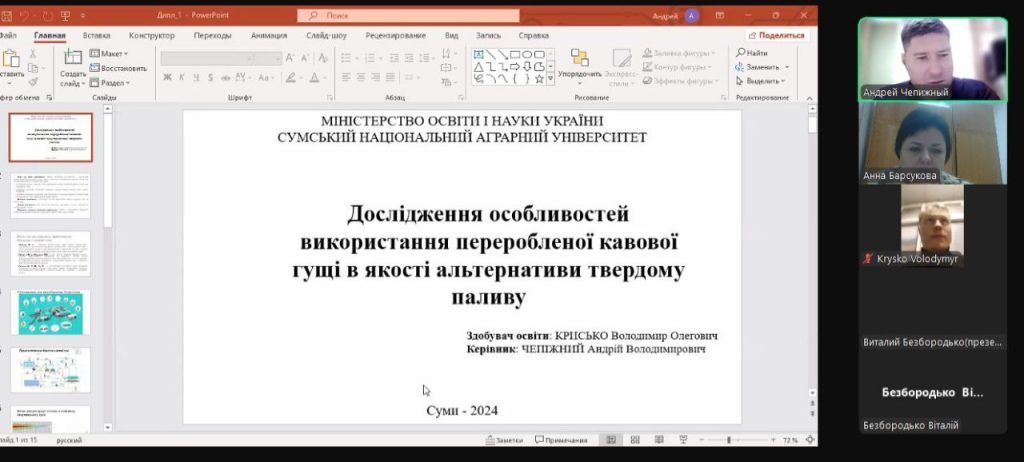1024x462 pixels.
Task: Start slideshow from status bar icon
Action: 683,440
